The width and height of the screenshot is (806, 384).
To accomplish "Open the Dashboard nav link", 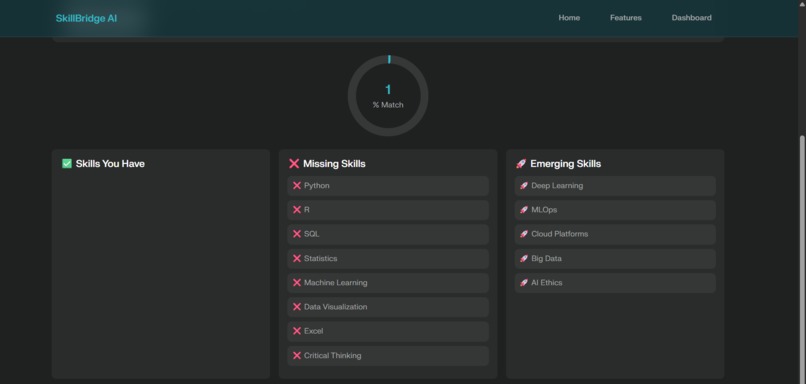I will click(691, 17).
